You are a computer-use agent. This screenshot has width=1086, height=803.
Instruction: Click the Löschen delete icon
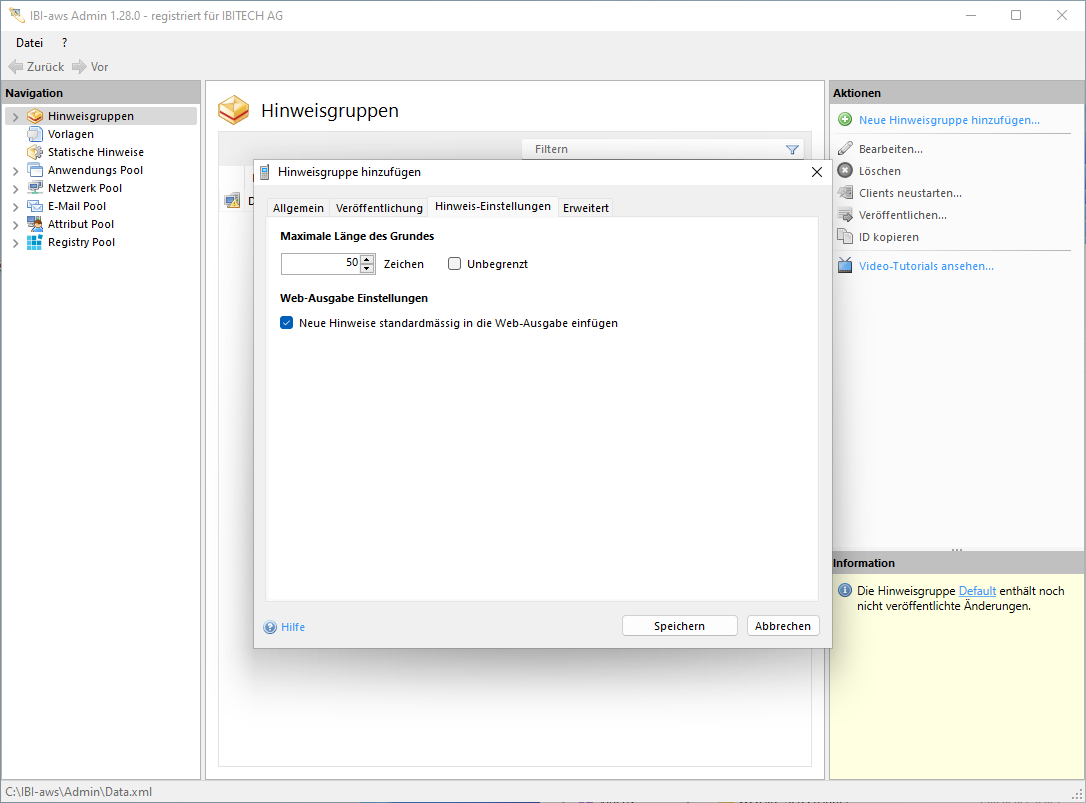click(x=845, y=171)
